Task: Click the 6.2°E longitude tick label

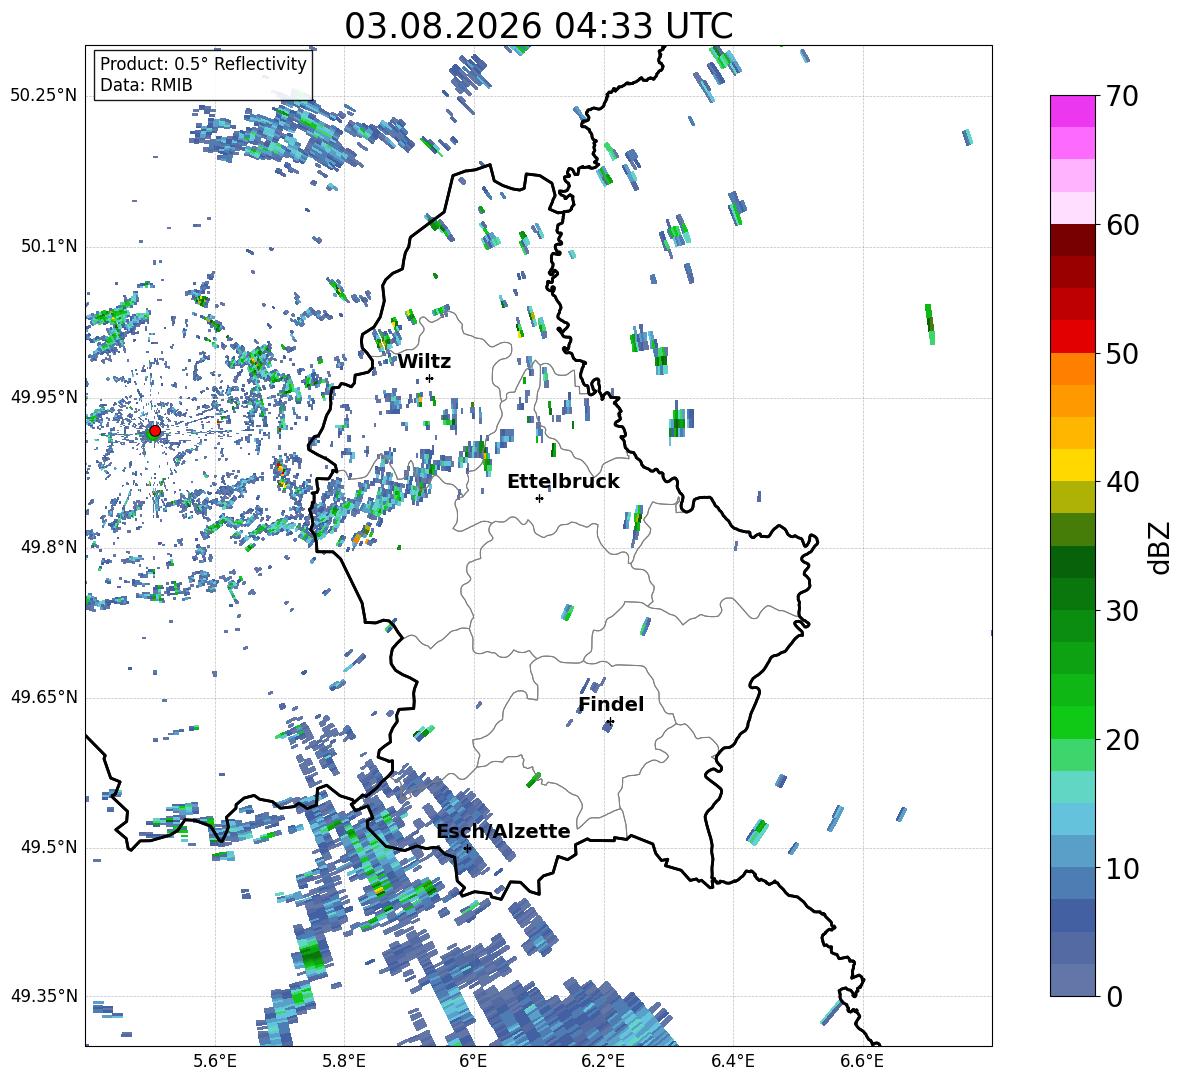Action: point(603,1061)
